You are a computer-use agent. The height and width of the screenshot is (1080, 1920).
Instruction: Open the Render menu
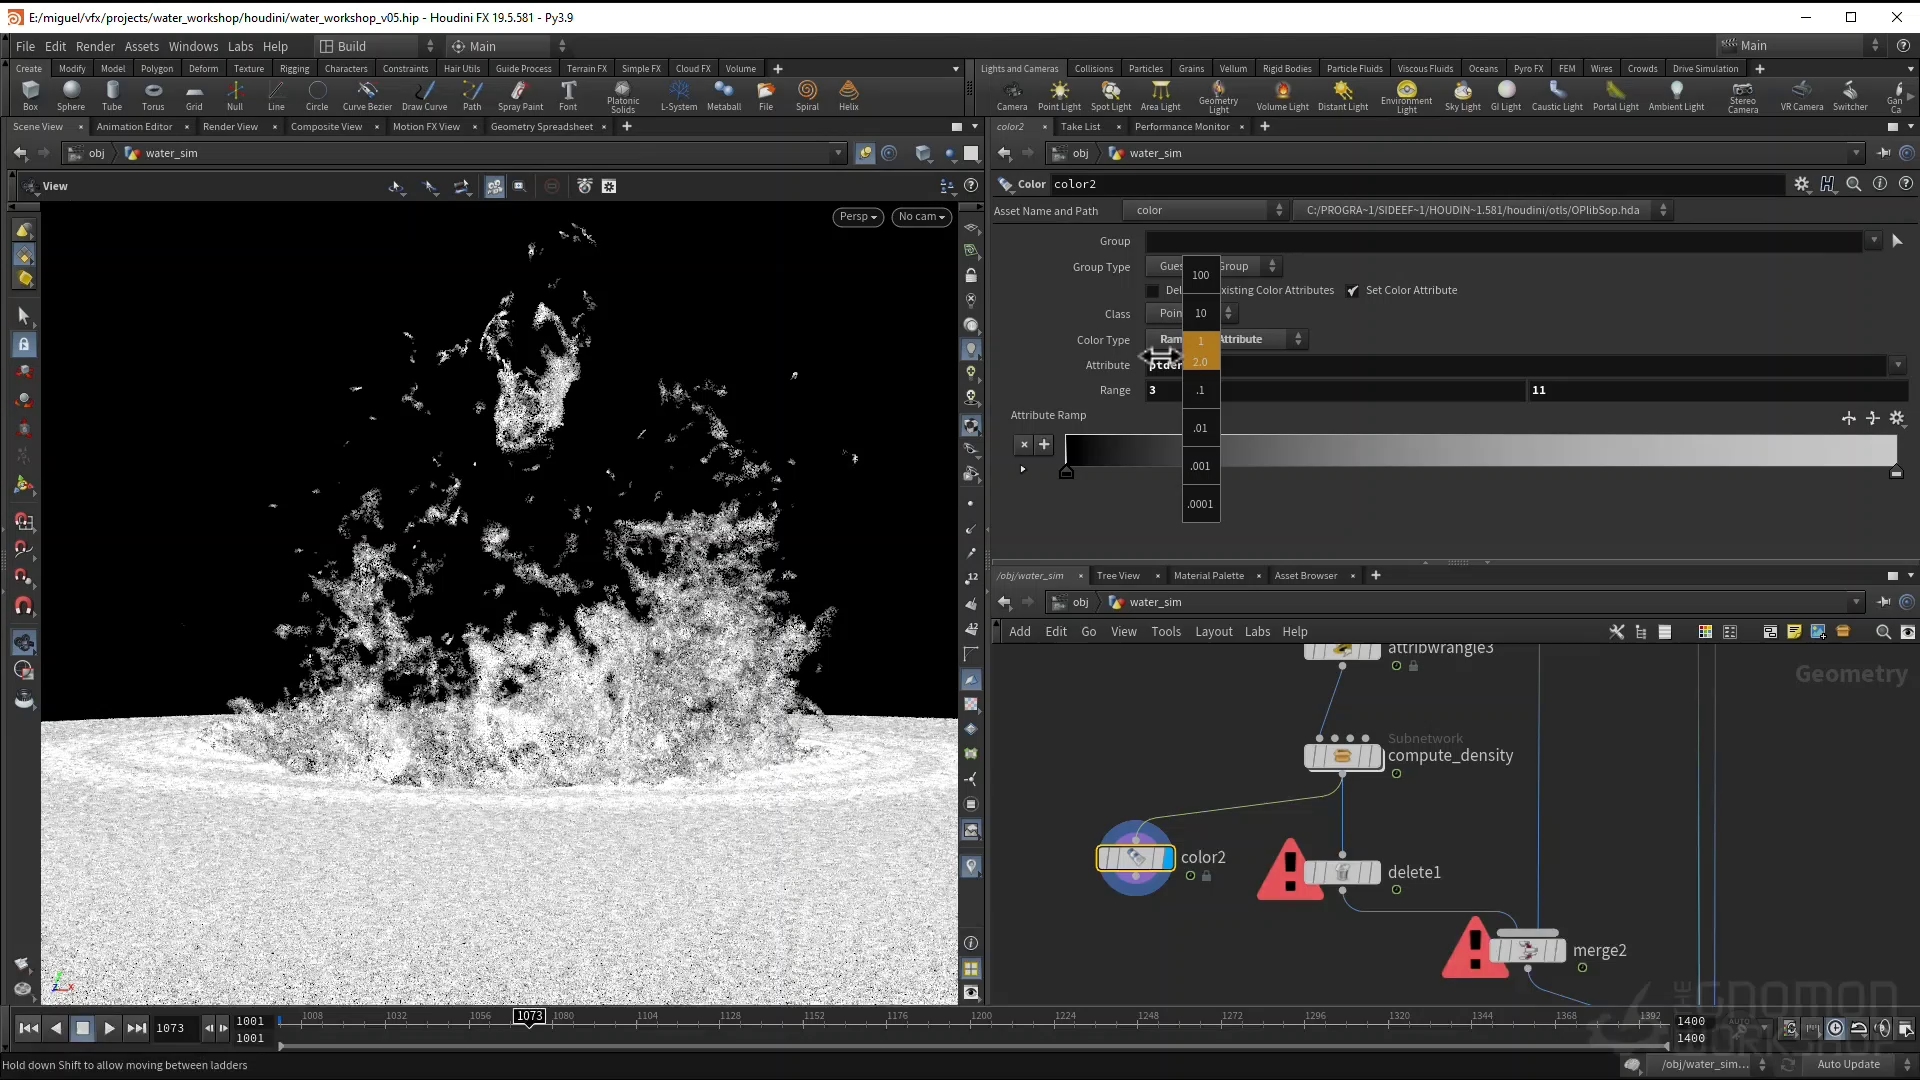click(x=95, y=46)
